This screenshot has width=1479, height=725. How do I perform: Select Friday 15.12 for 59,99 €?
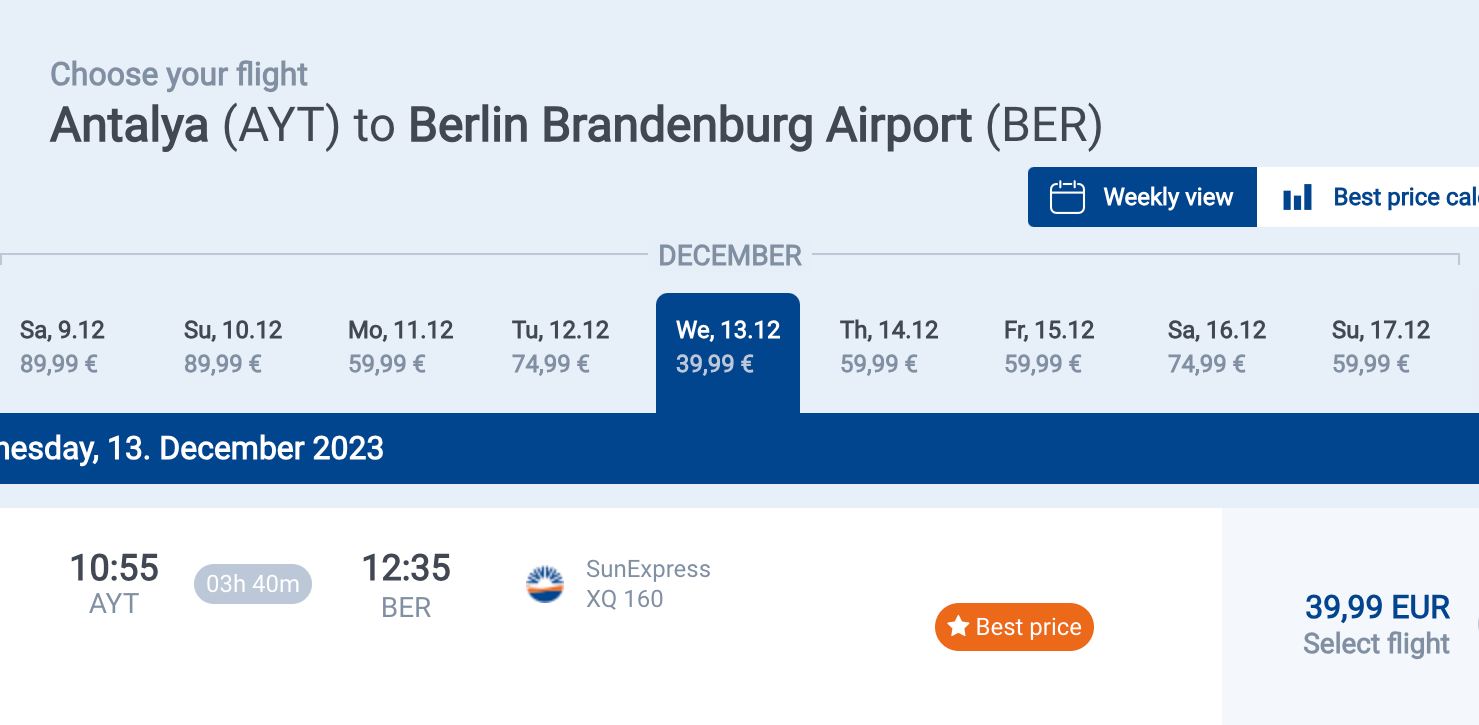1049,346
